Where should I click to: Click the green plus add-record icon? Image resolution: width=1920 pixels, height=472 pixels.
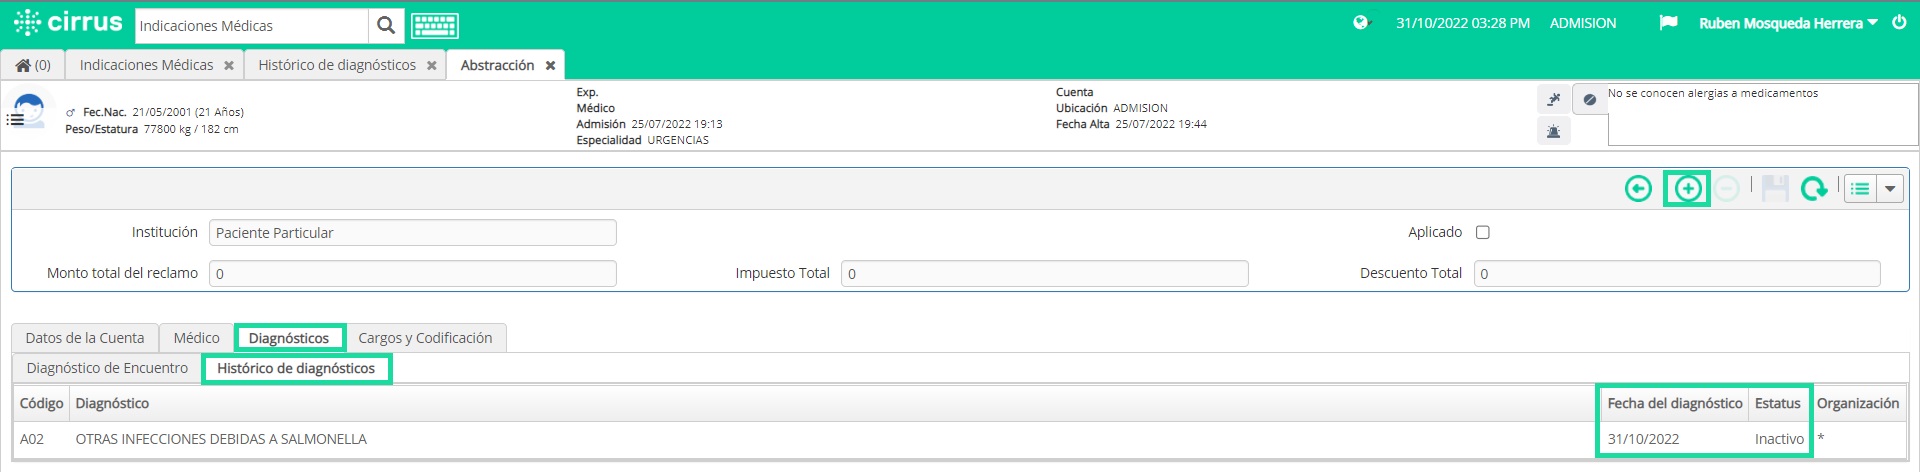pyautogui.click(x=1687, y=188)
